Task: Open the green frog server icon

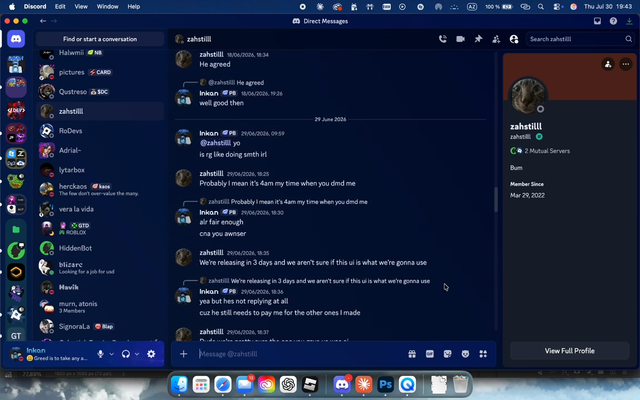Action: (16, 180)
